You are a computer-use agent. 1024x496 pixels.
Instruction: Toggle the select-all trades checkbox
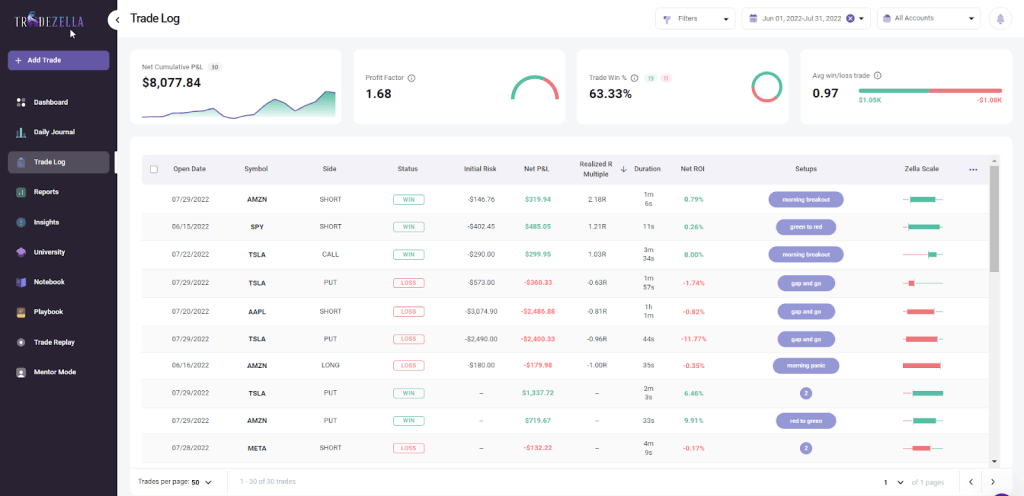[153, 169]
